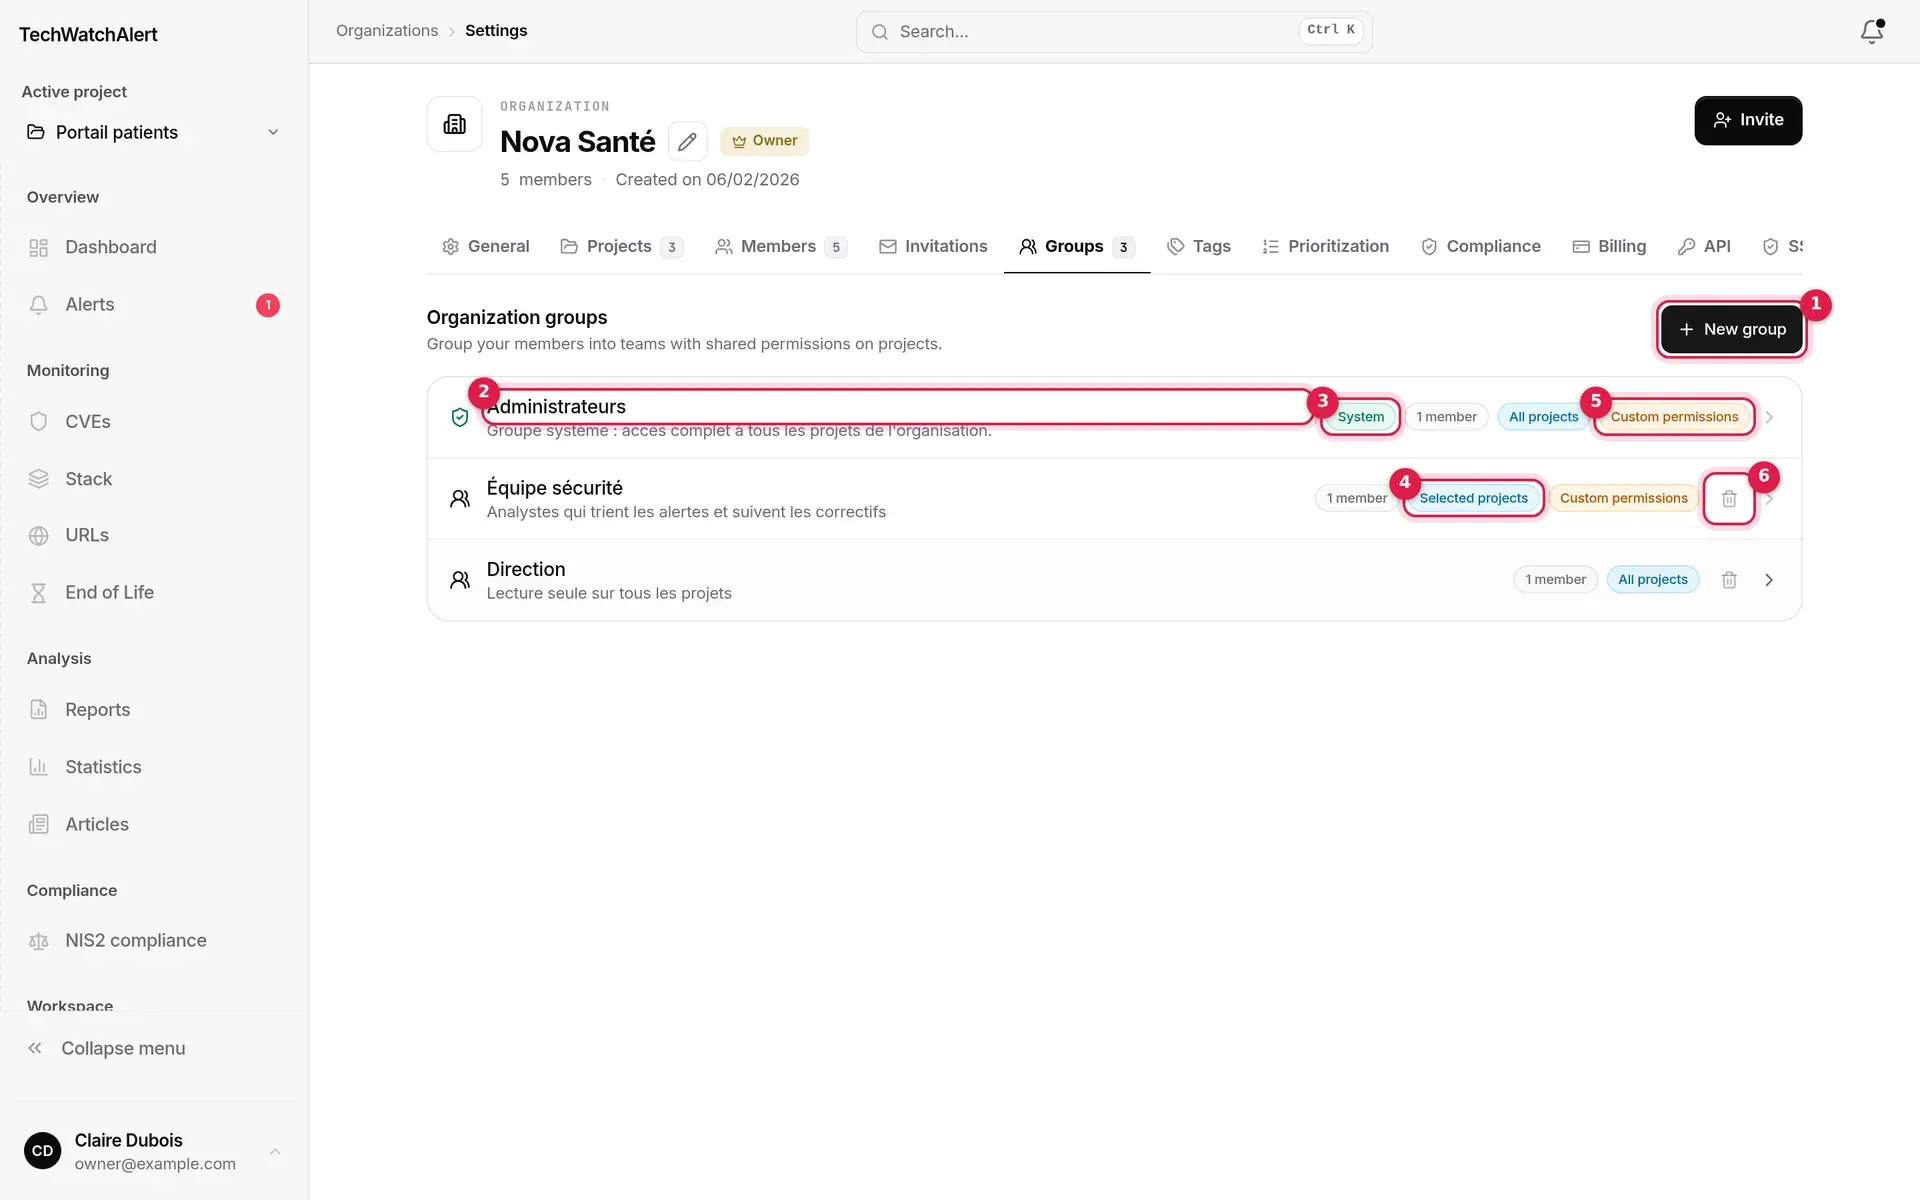1920x1200 pixels.
Task: Click the System badge on Administrateurs
Action: [x=1361, y=417]
